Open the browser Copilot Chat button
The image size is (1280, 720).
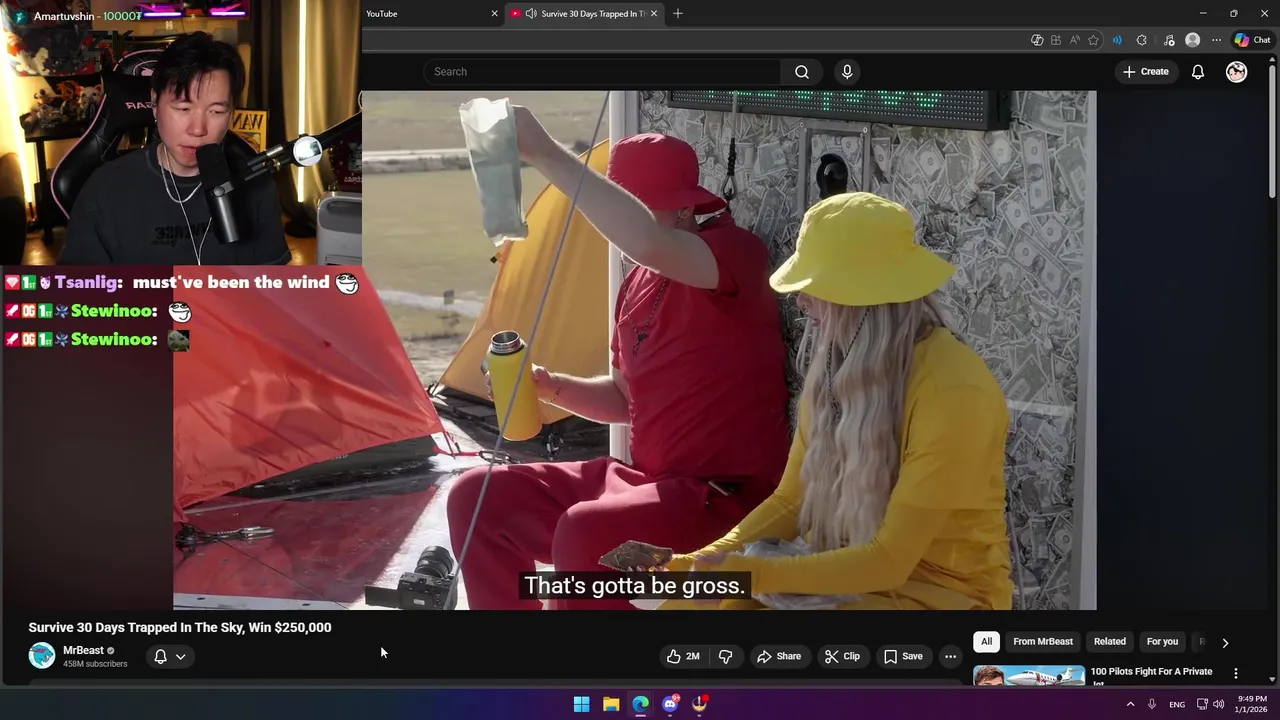(1252, 40)
